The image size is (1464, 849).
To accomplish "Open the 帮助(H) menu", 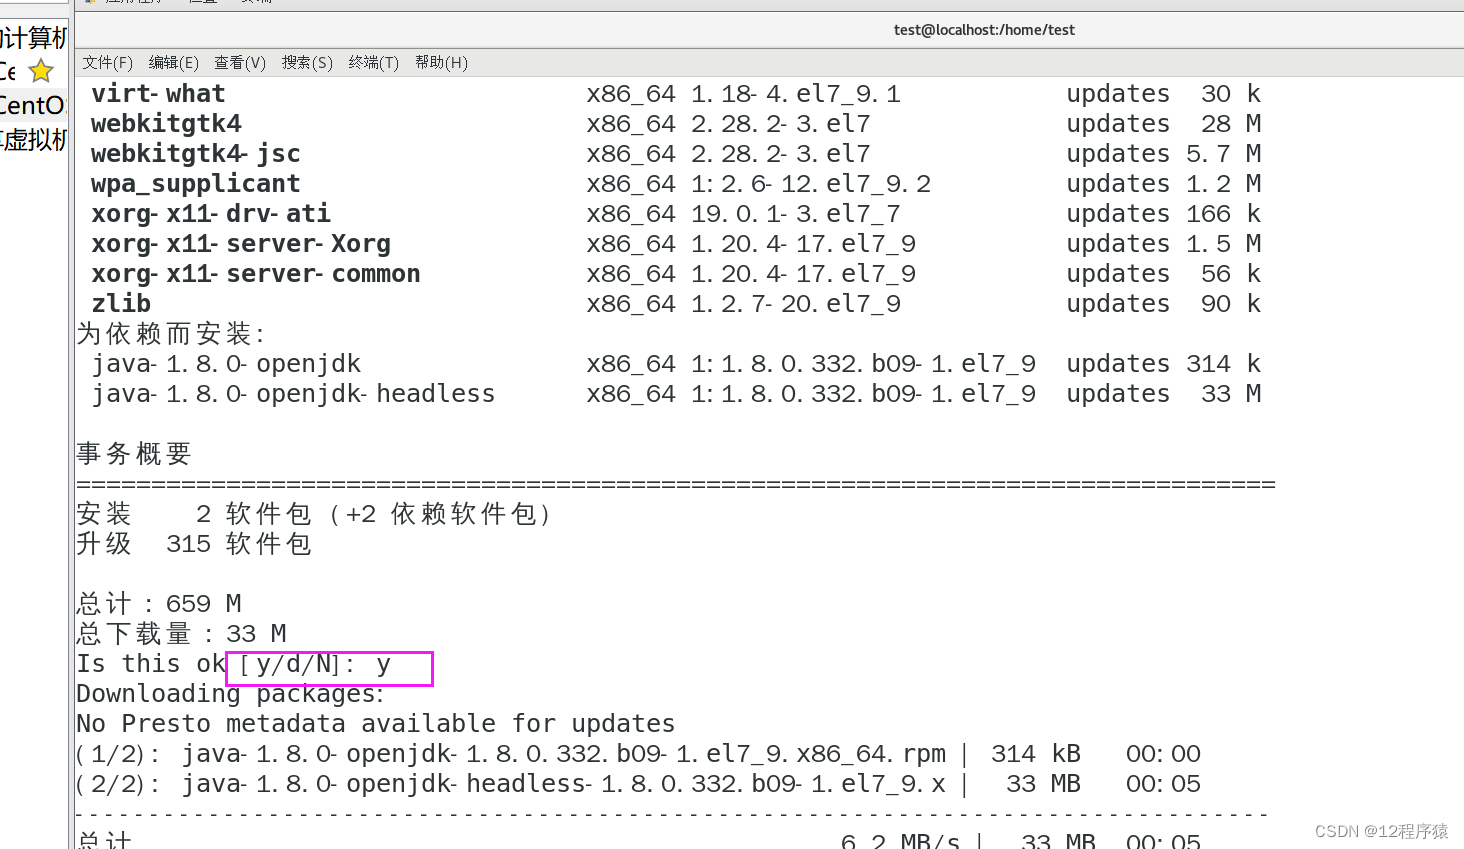I will tap(441, 62).
